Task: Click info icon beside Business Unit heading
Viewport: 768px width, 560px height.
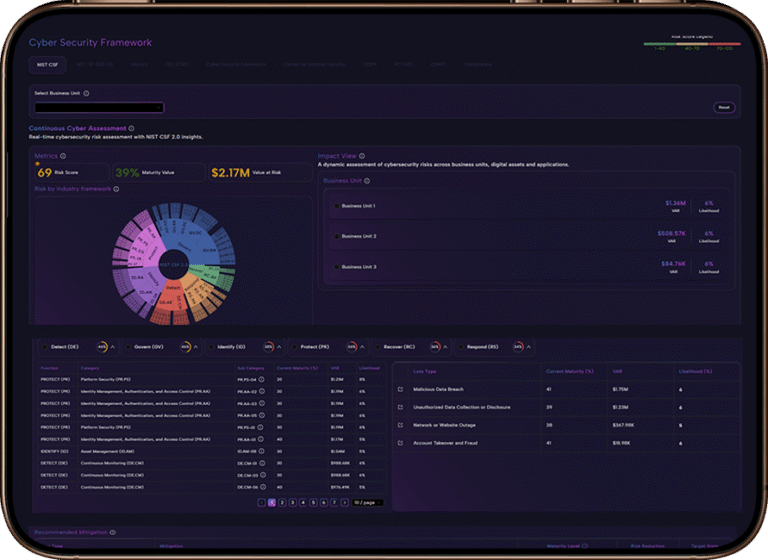Action: click(367, 181)
